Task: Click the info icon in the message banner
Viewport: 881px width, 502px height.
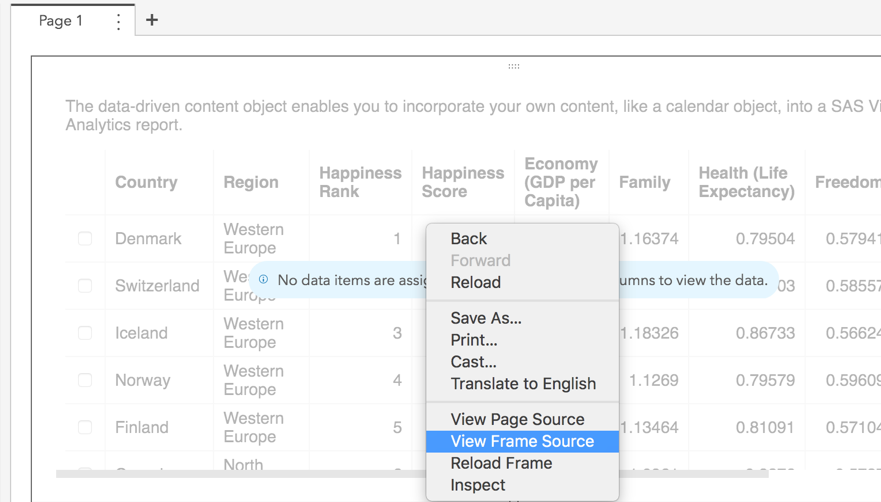Action: (264, 280)
